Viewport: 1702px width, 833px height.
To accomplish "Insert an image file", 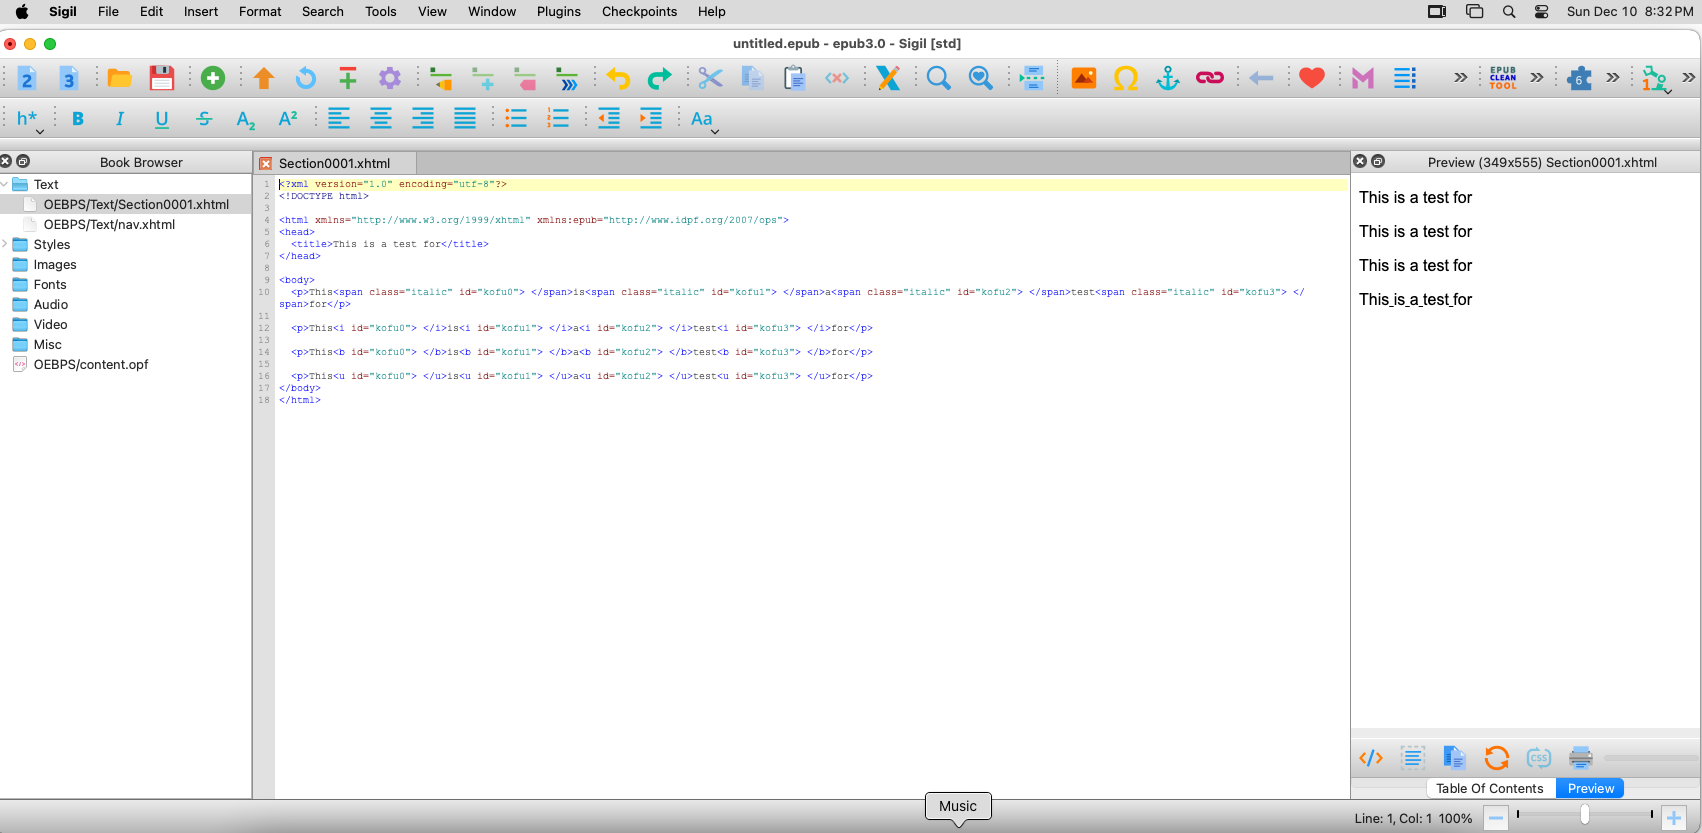I will (x=1084, y=78).
